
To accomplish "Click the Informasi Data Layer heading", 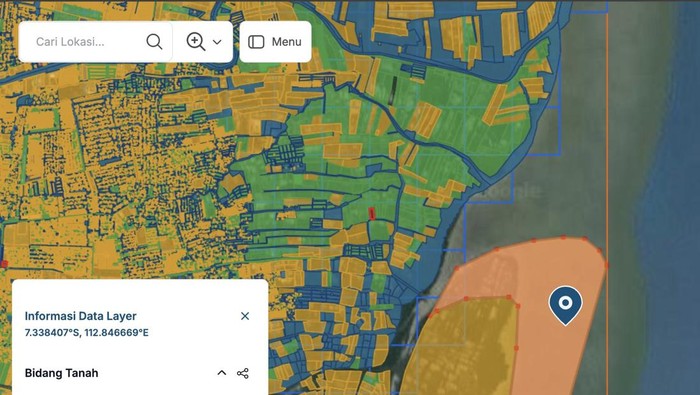I will [80, 316].
